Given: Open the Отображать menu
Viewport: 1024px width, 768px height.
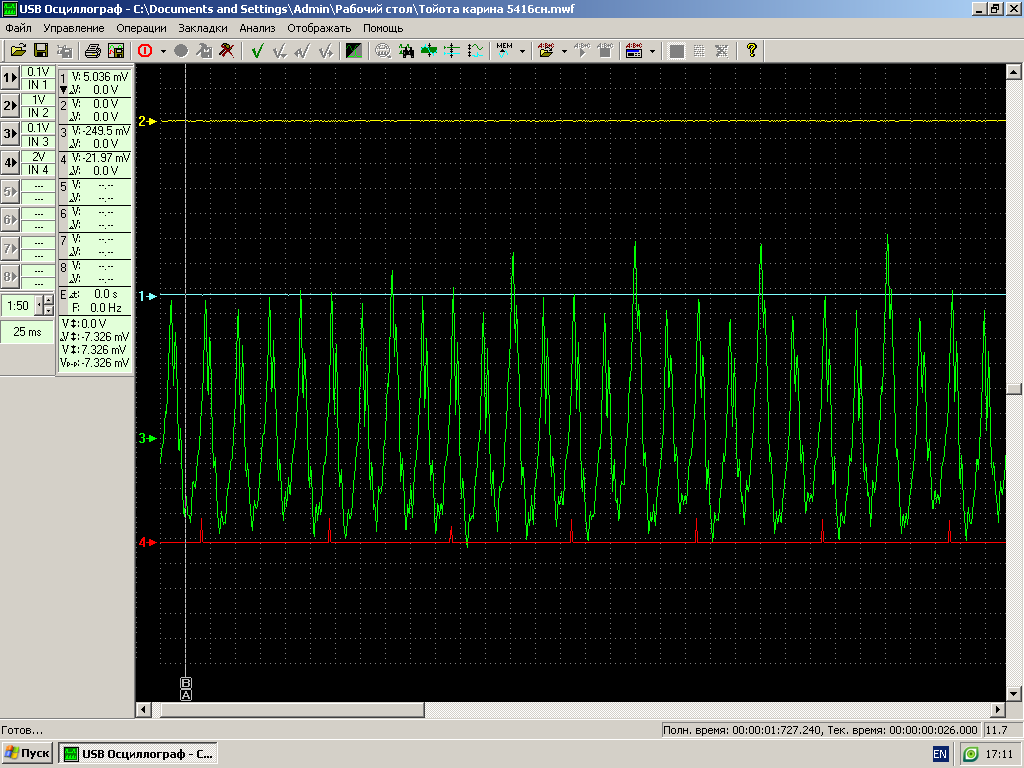Looking at the screenshot, I should coord(319,28).
